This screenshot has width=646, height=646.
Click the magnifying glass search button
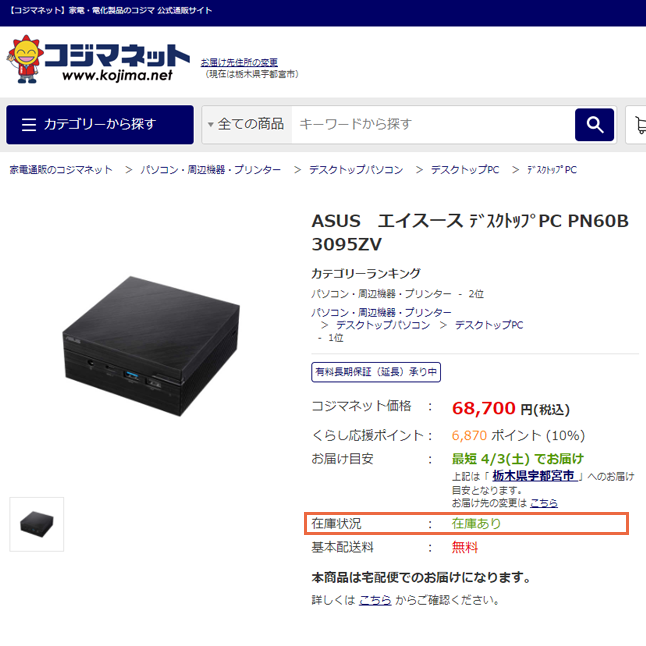pos(594,124)
